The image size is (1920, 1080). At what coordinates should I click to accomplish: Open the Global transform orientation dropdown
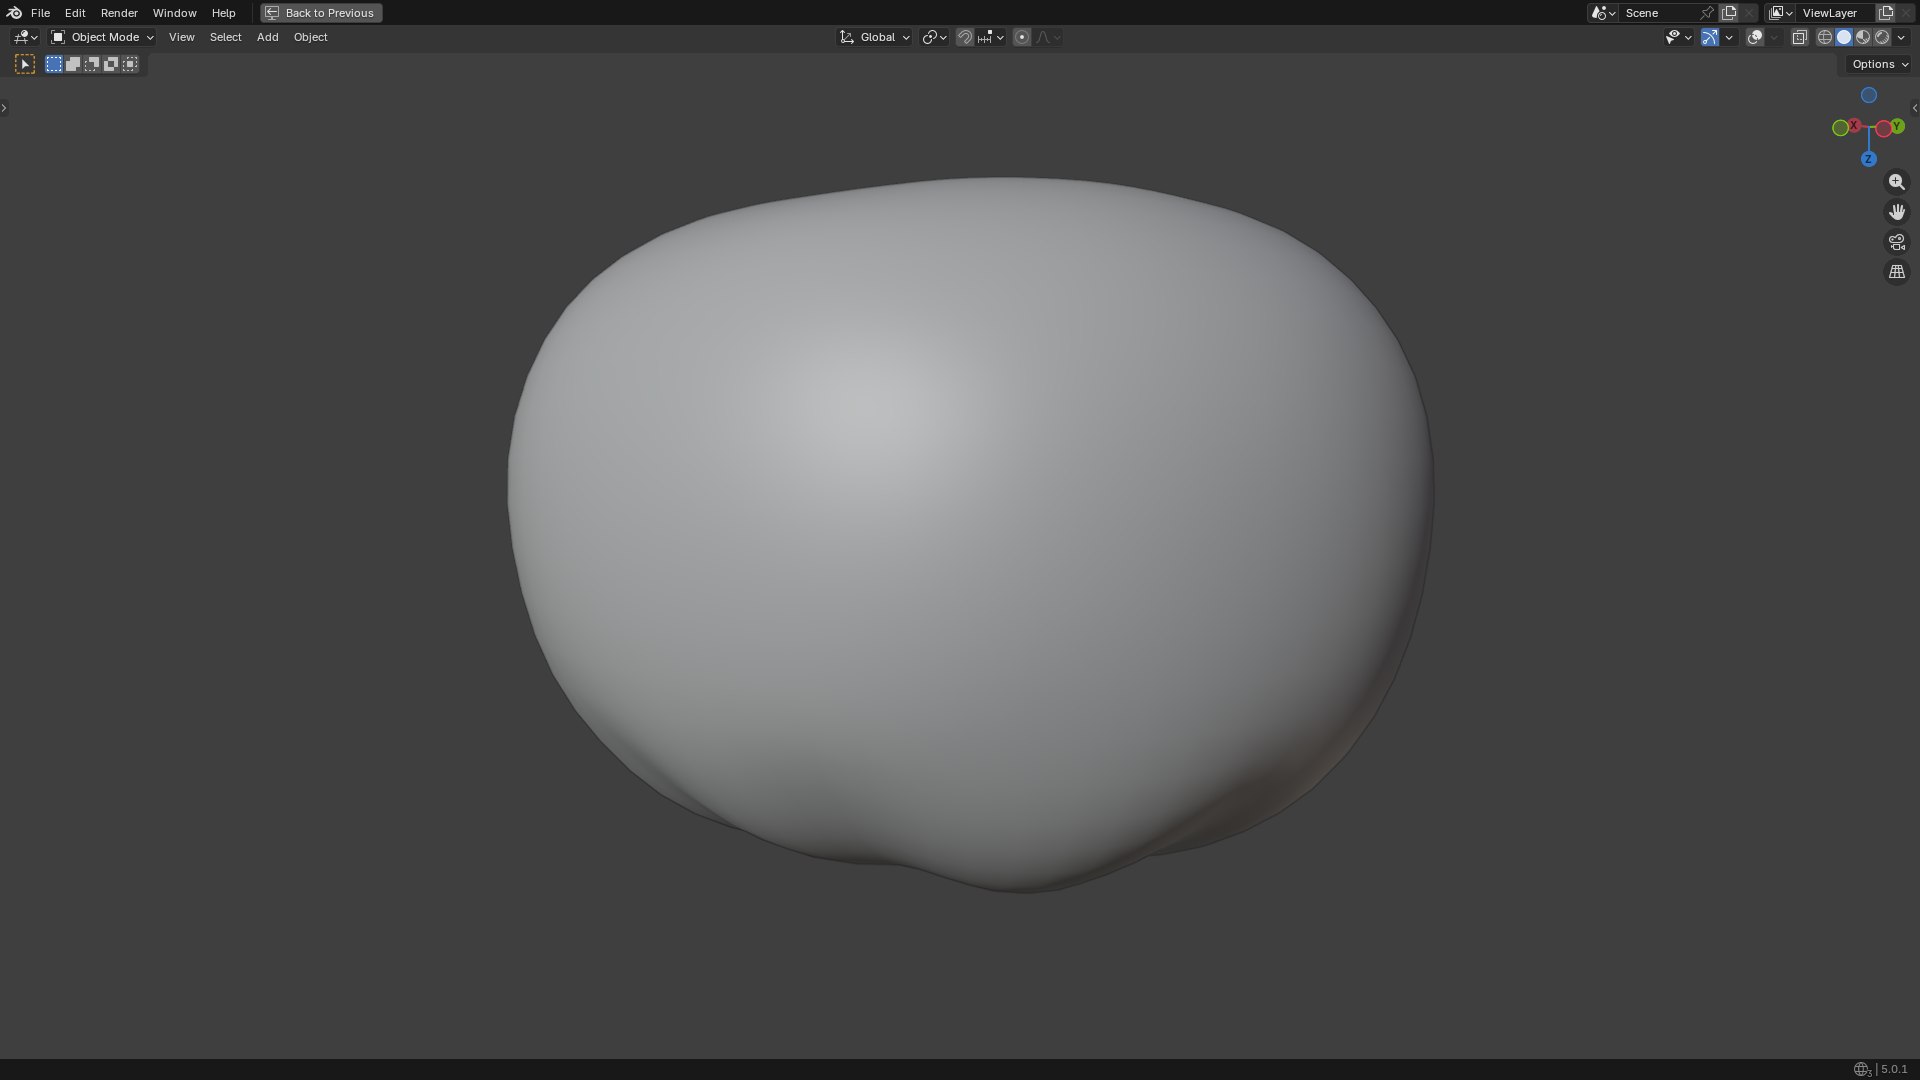point(874,37)
